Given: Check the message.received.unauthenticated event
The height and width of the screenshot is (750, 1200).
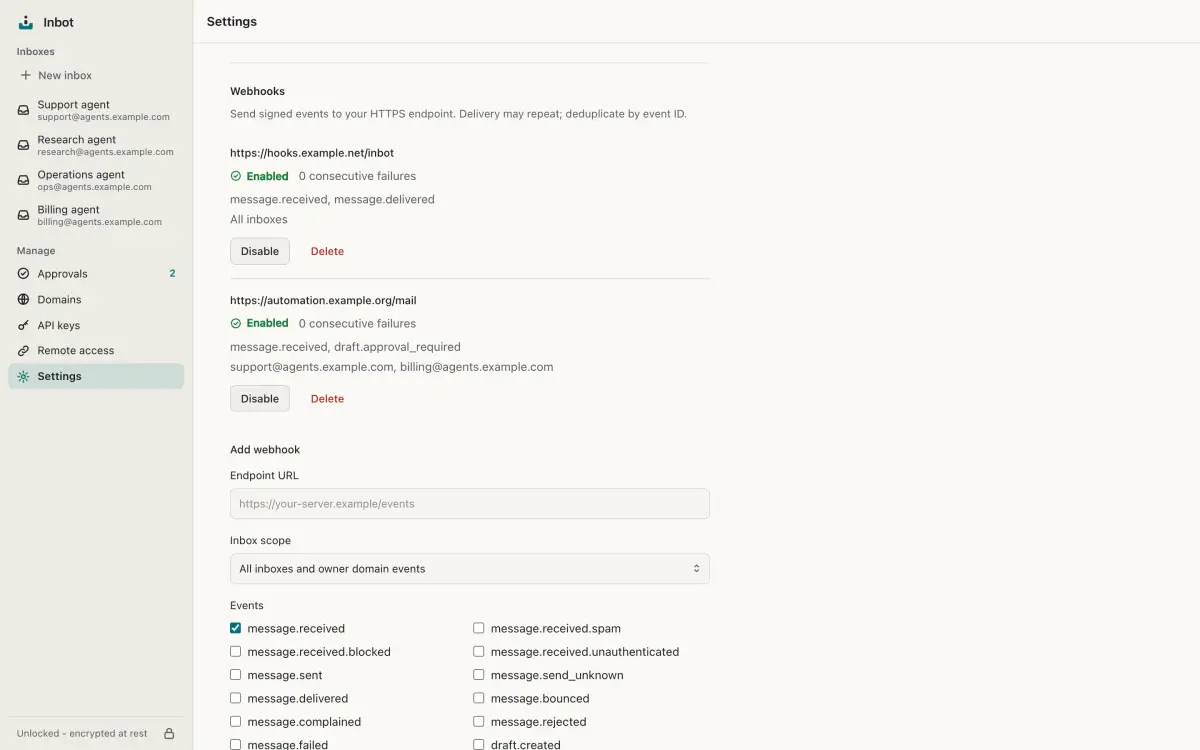Looking at the screenshot, I should coord(479,651).
